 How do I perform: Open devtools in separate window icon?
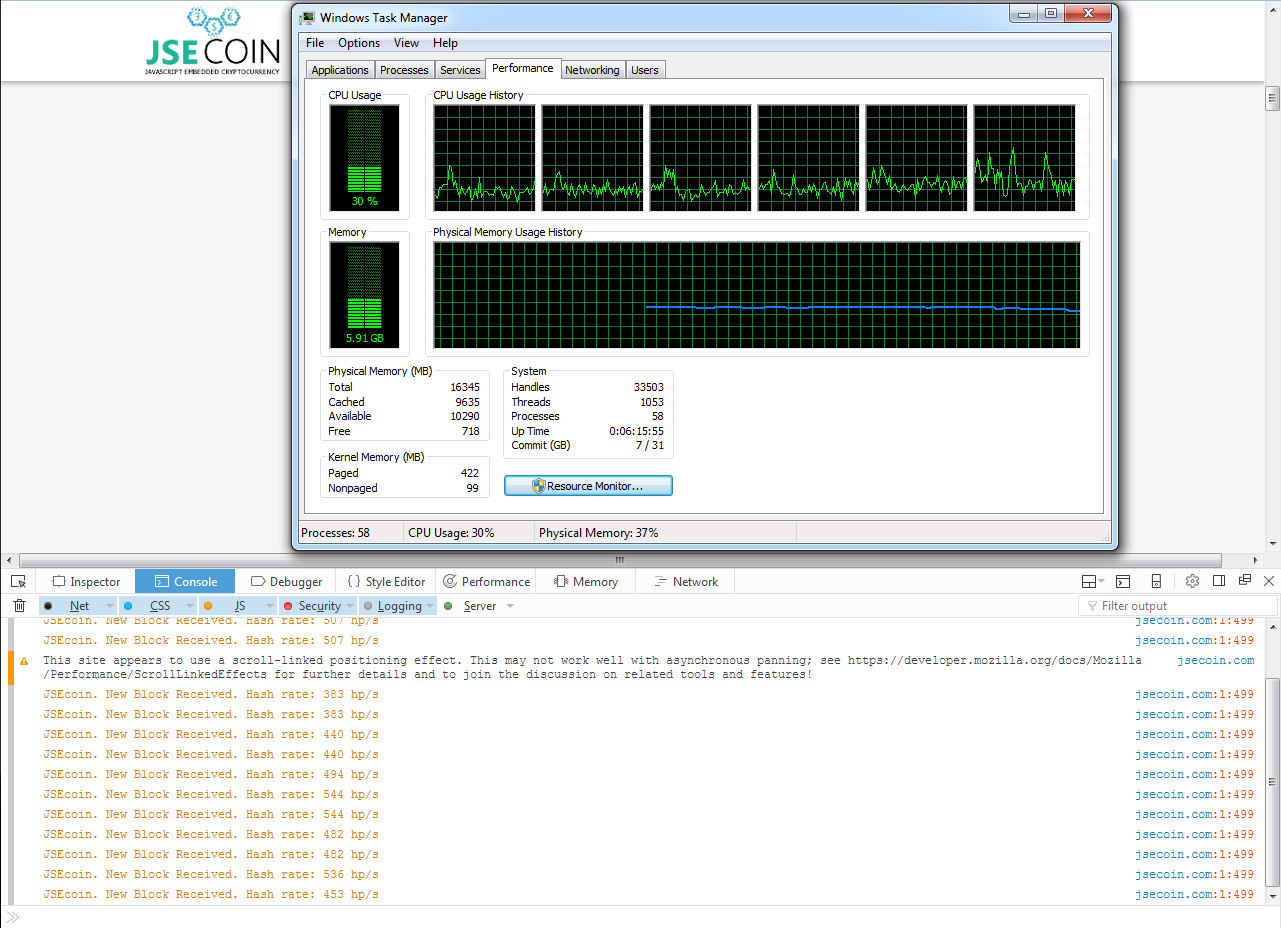(1245, 581)
